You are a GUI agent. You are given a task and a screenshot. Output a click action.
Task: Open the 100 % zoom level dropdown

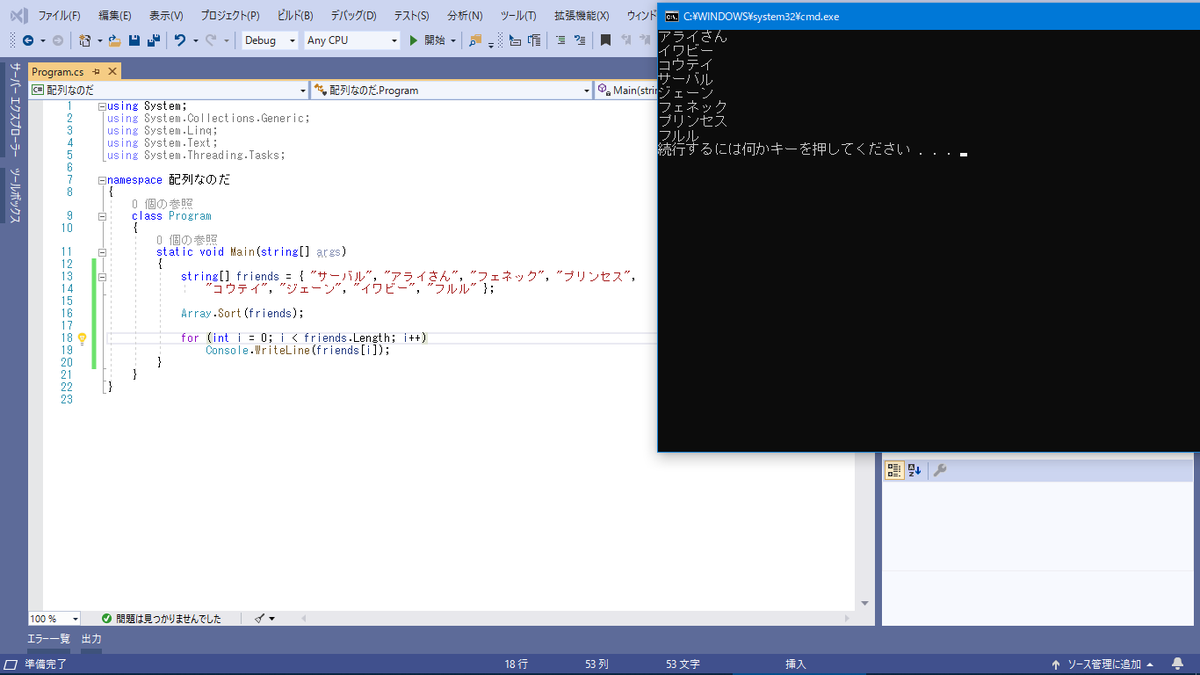[55, 619]
